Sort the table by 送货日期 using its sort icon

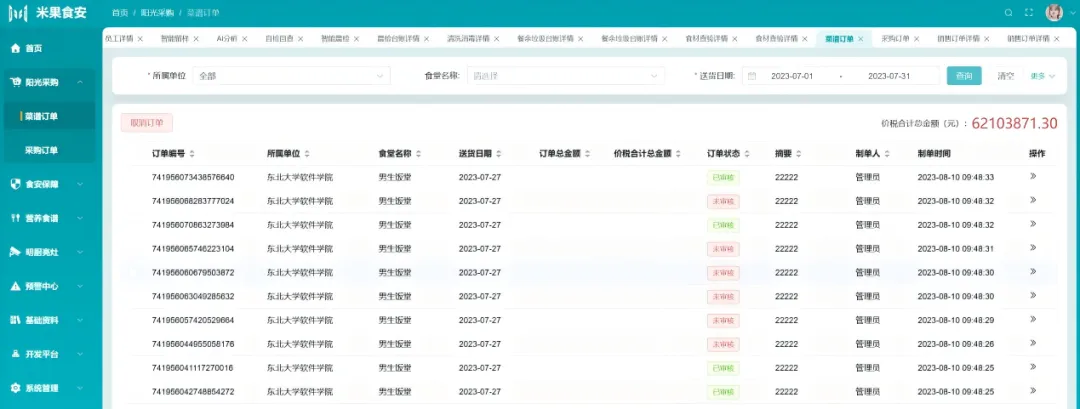499,154
